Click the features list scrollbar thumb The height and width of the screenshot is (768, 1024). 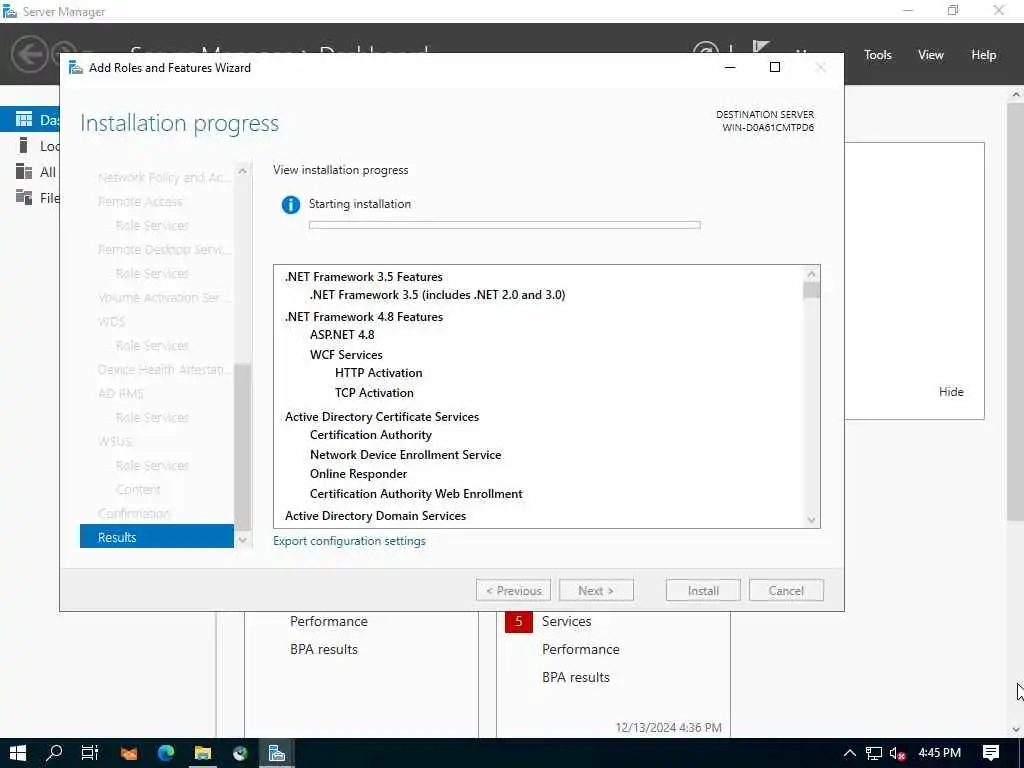tap(811, 291)
